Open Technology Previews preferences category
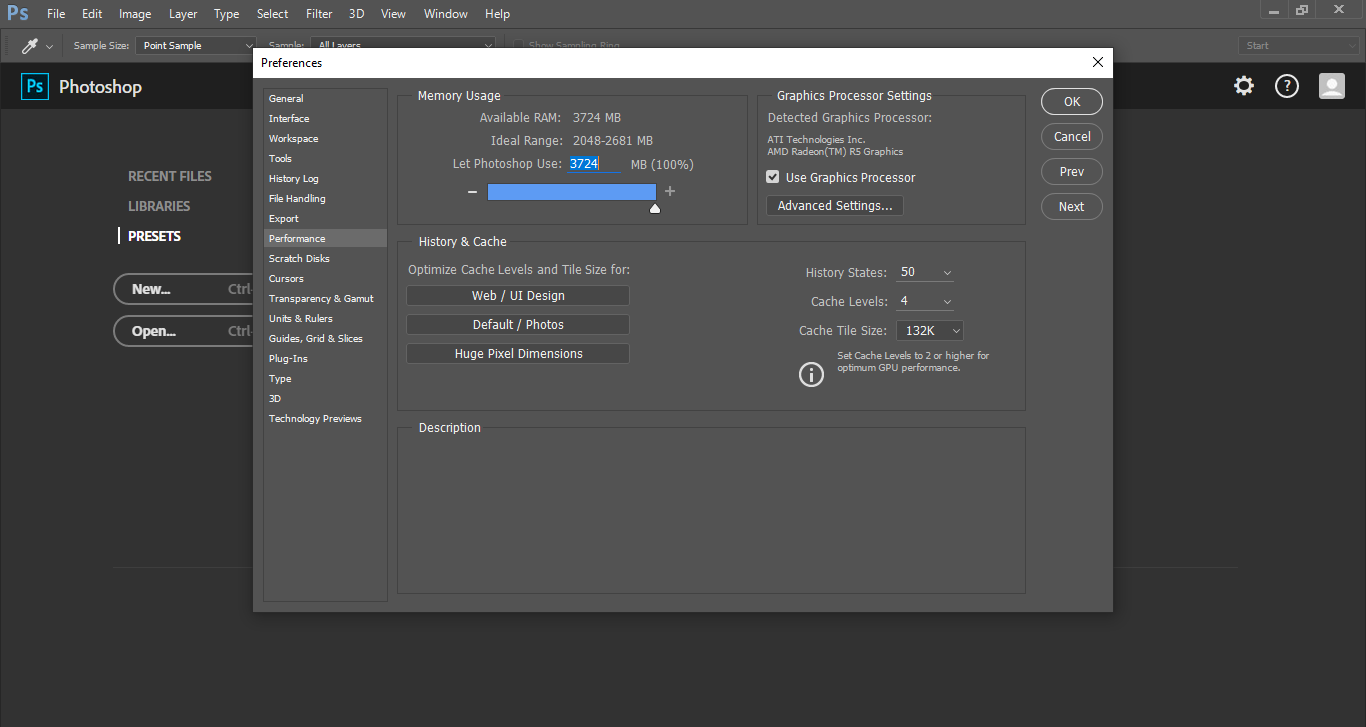Screen dimensions: 1366x727 pos(325,419)
